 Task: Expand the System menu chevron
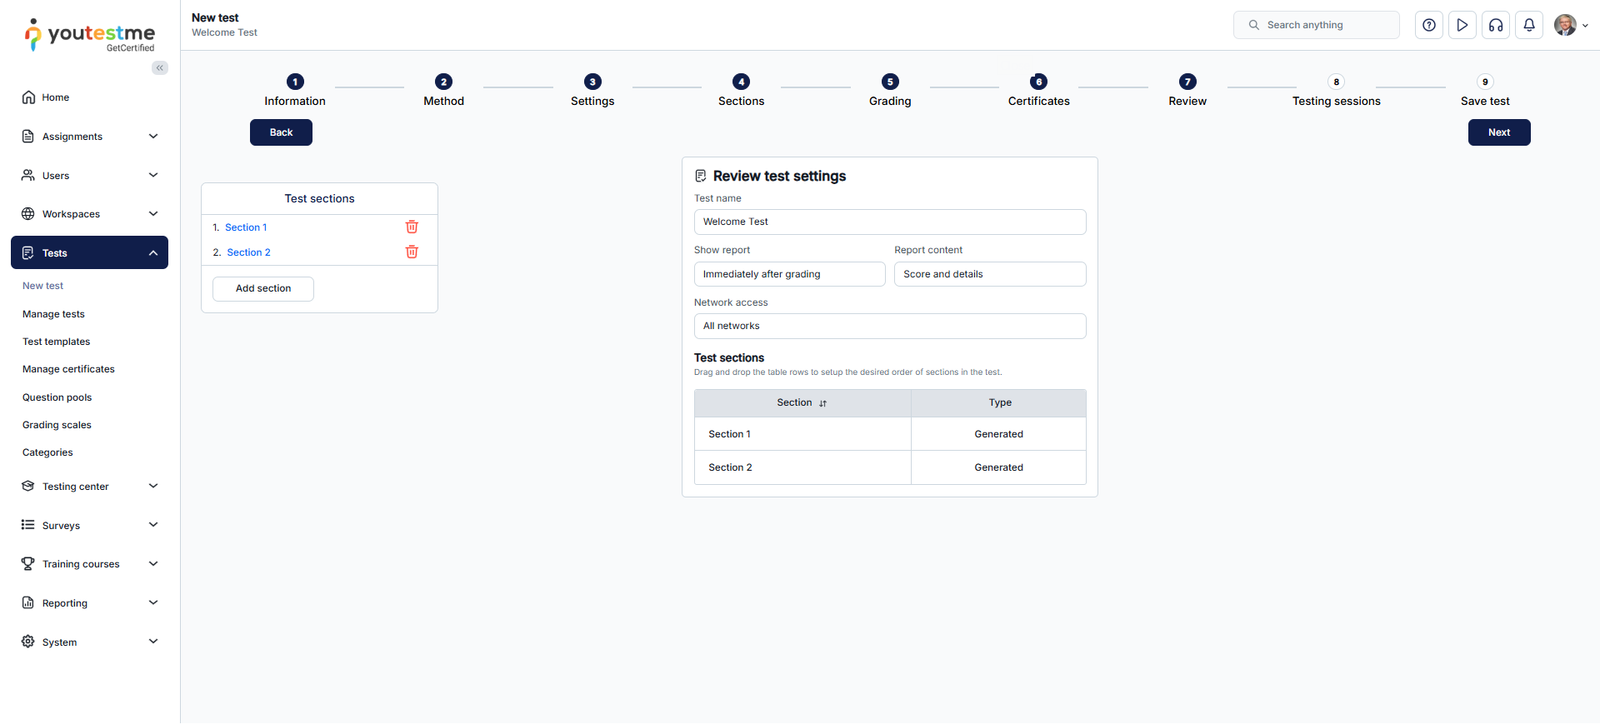point(153,642)
